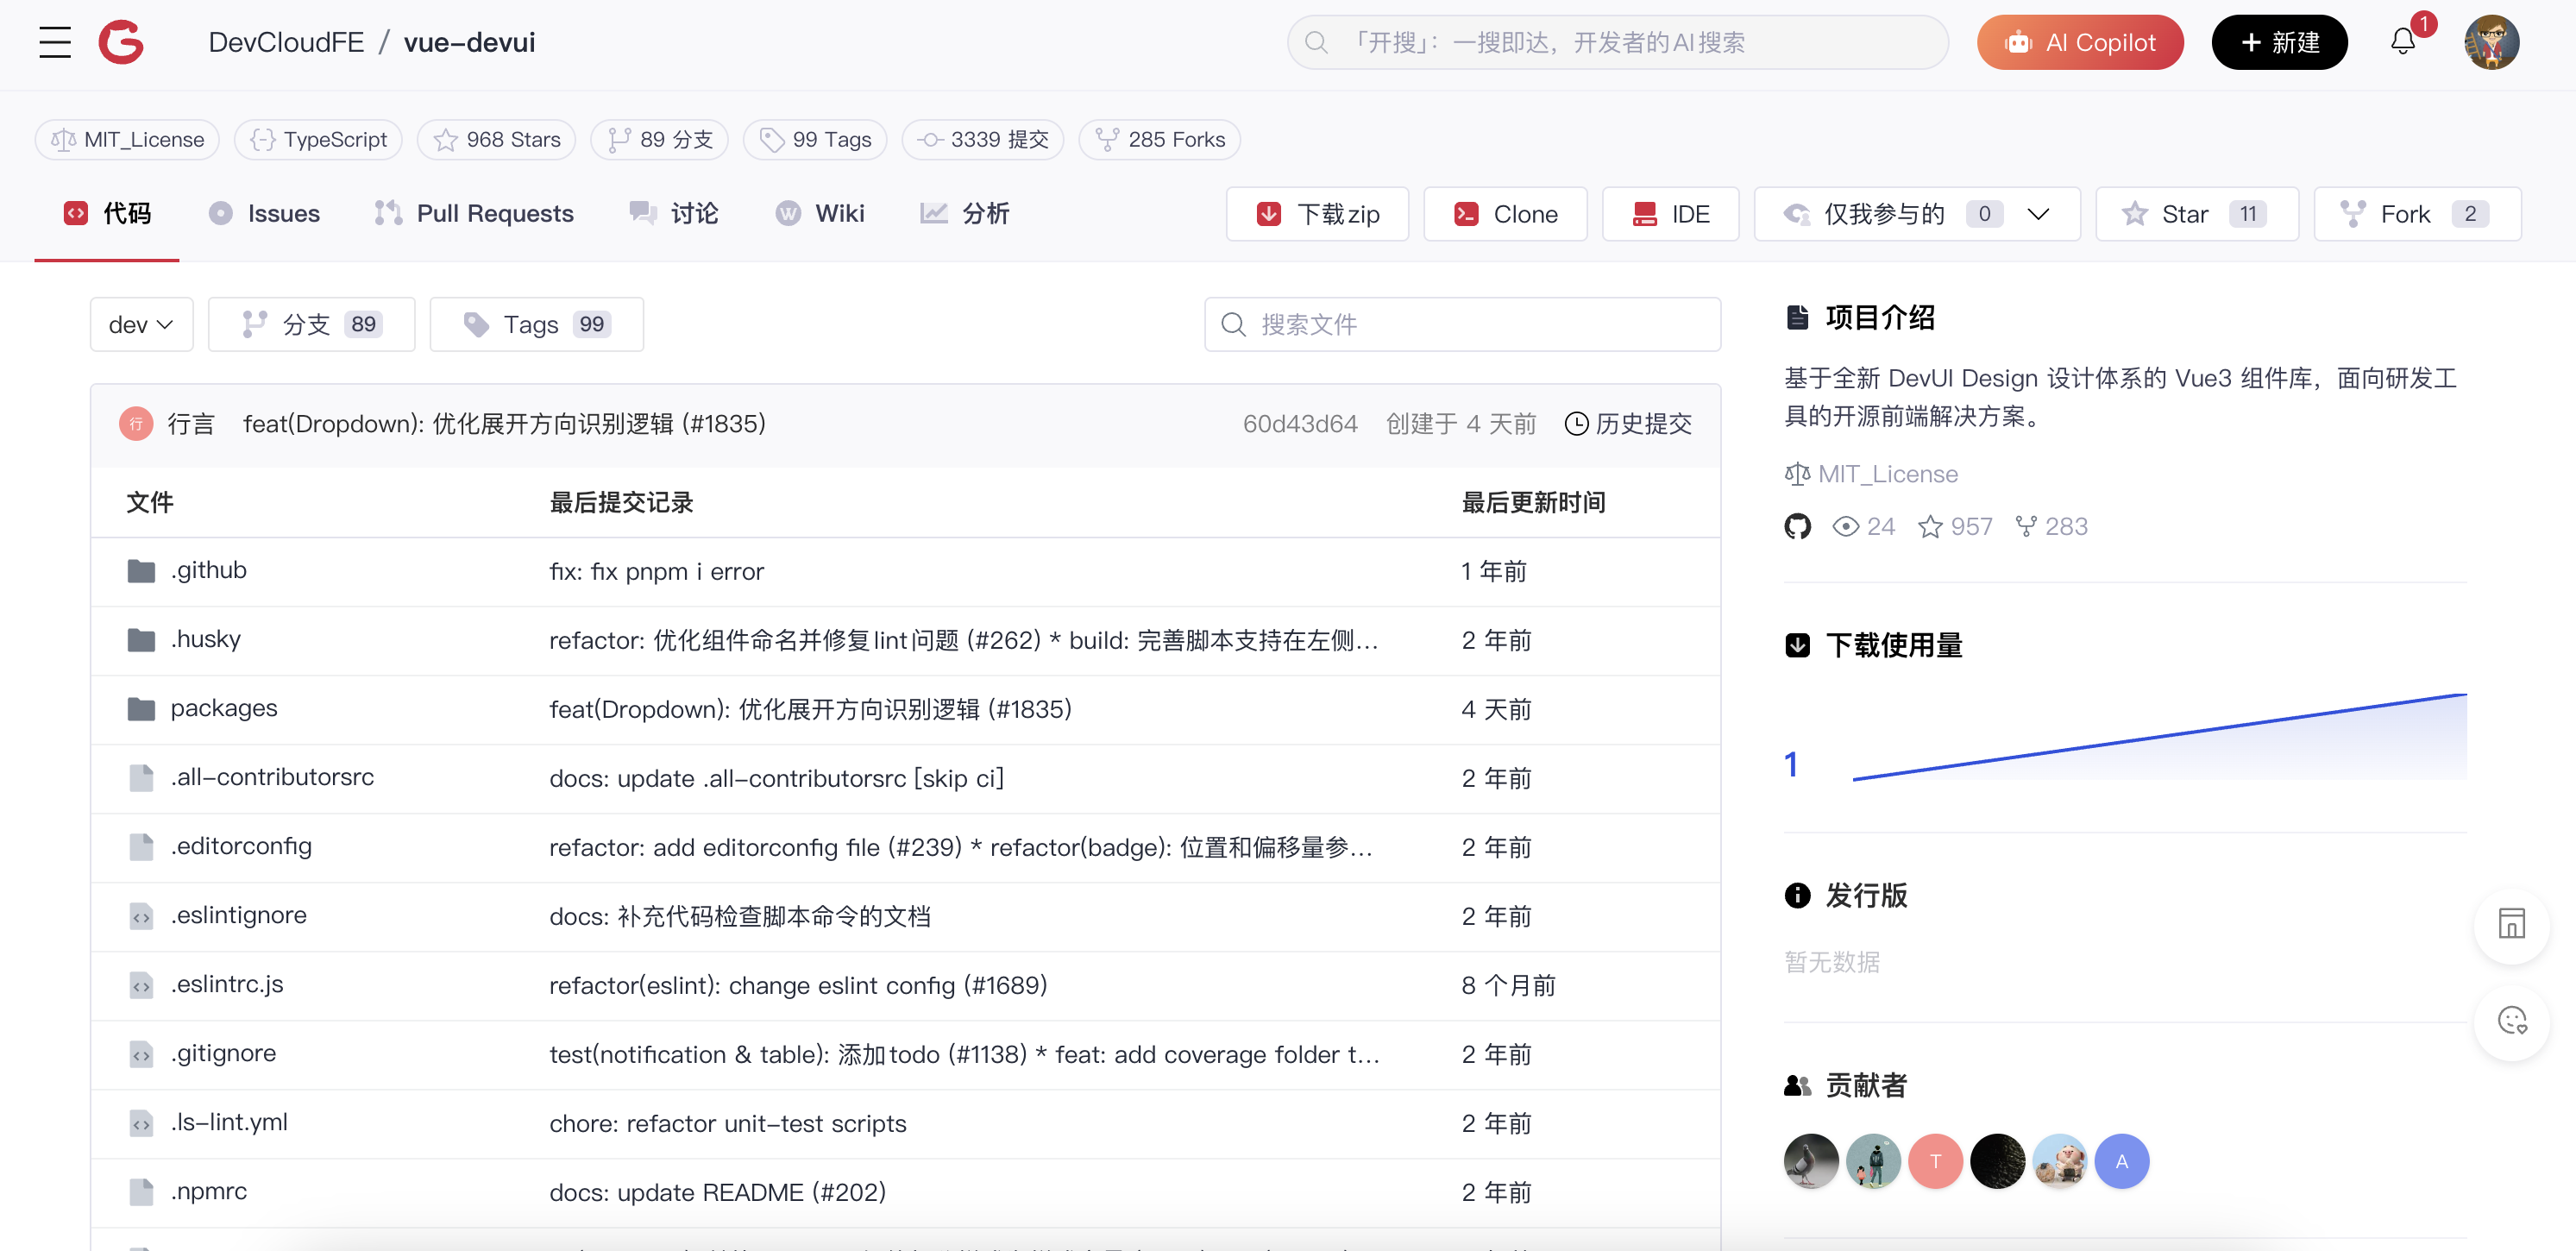The width and height of the screenshot is (2576, 1251).
Task: Click the GitHub mirror icon
Action: [x=1797, y=527]
